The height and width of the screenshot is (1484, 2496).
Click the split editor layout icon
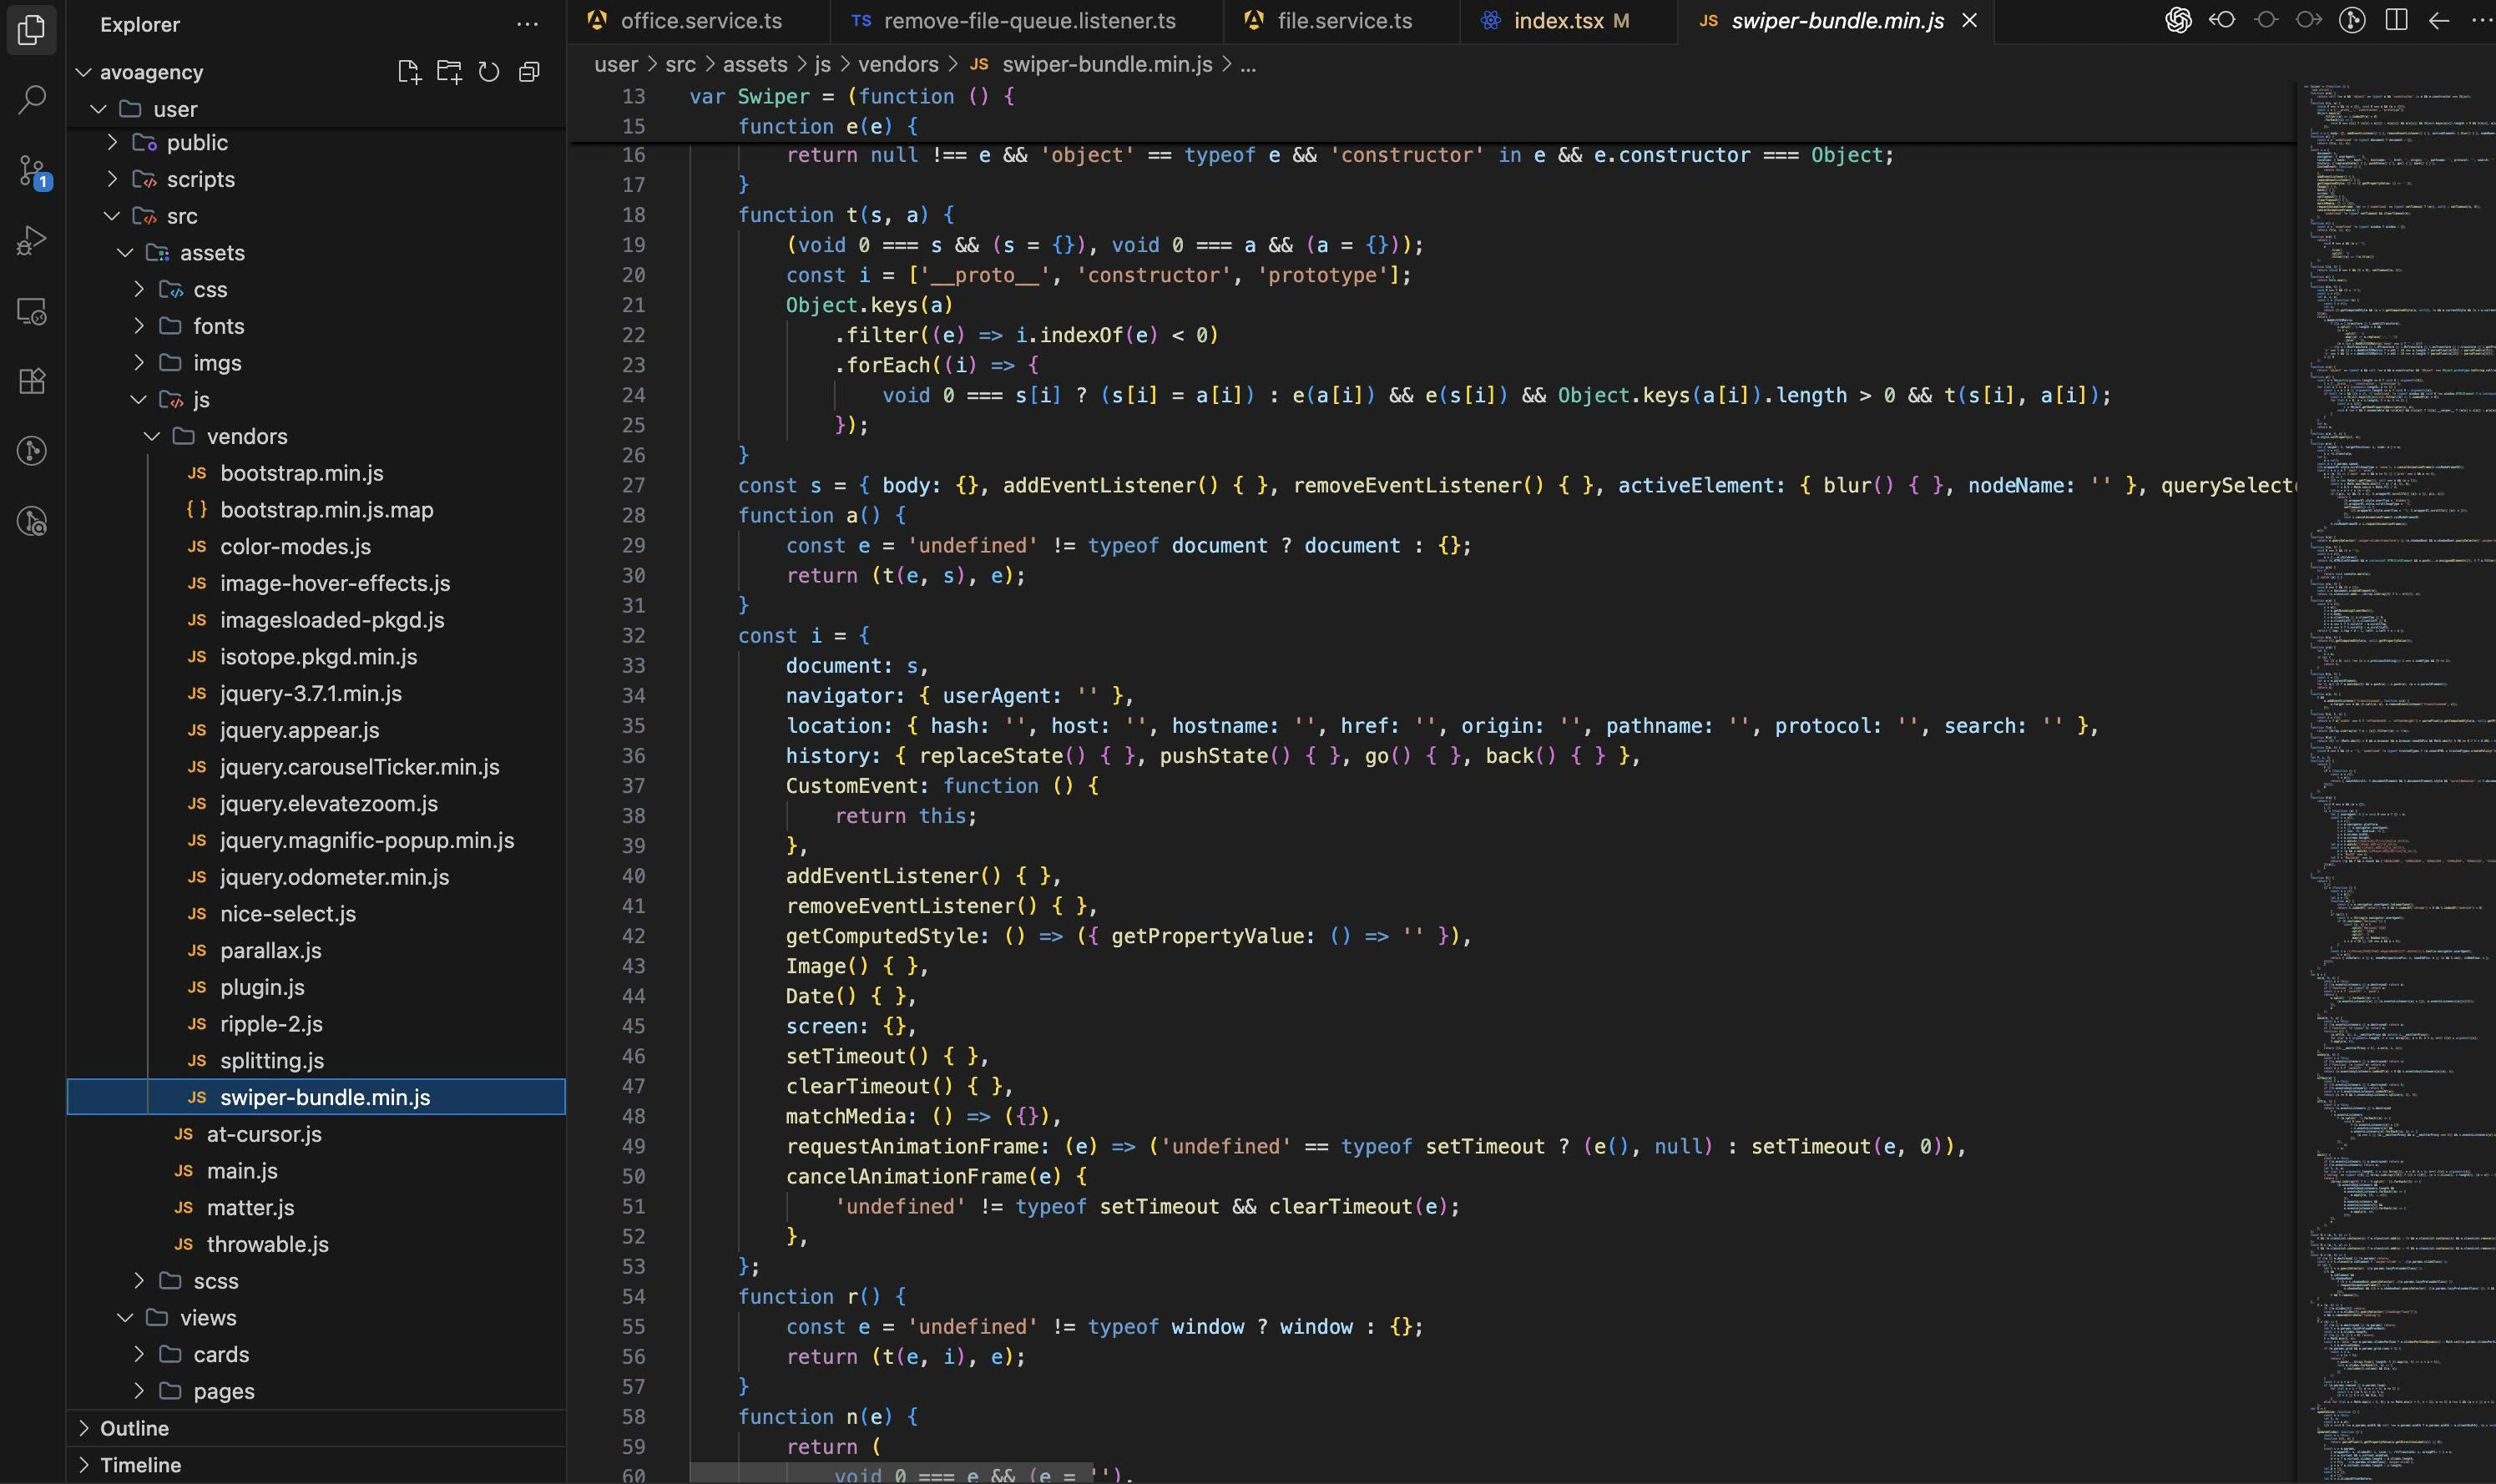(2396, 21)
